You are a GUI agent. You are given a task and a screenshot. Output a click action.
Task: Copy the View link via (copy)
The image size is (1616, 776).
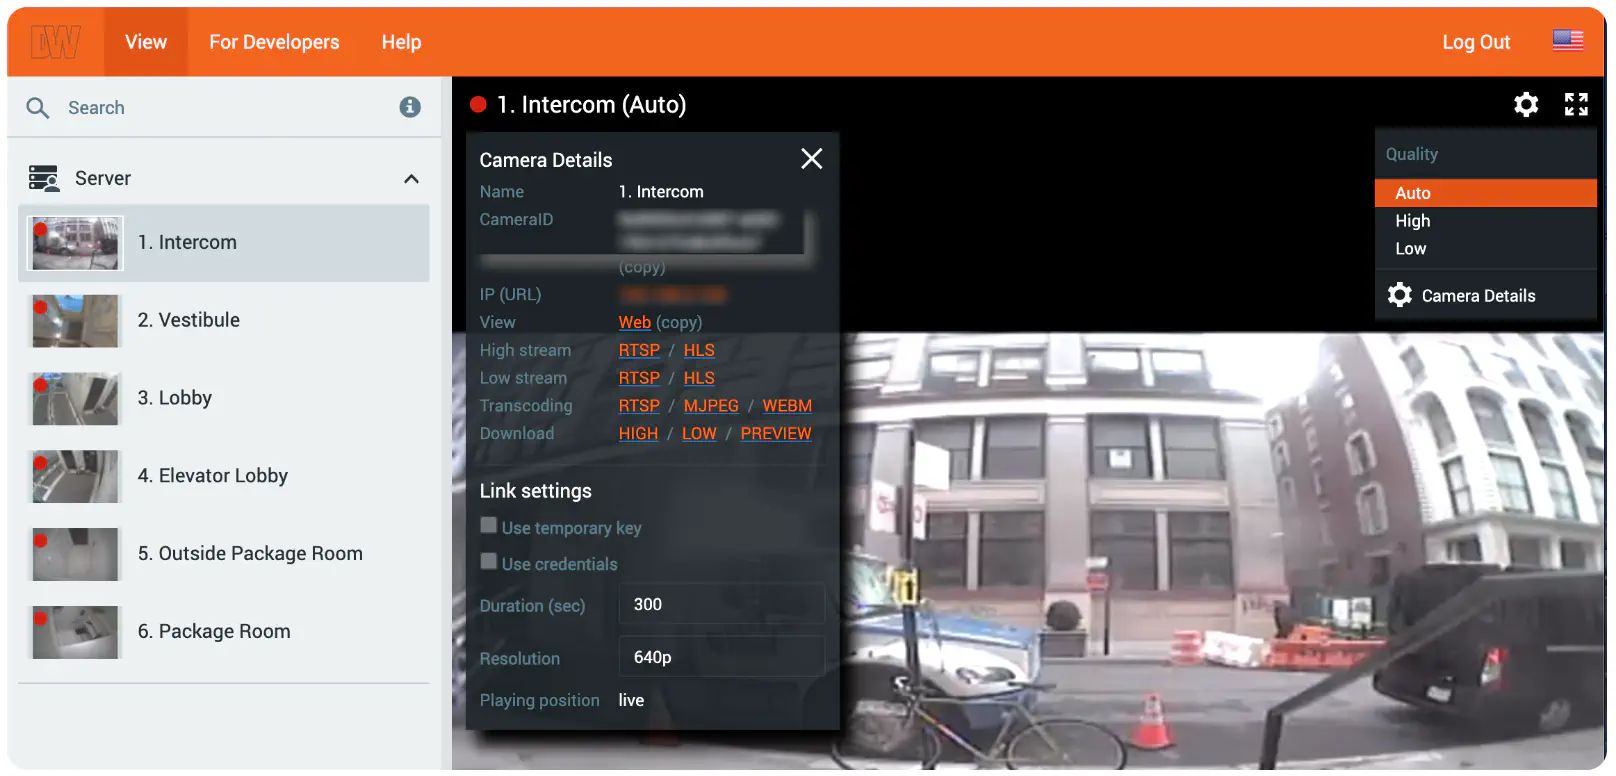click(679, 322)
